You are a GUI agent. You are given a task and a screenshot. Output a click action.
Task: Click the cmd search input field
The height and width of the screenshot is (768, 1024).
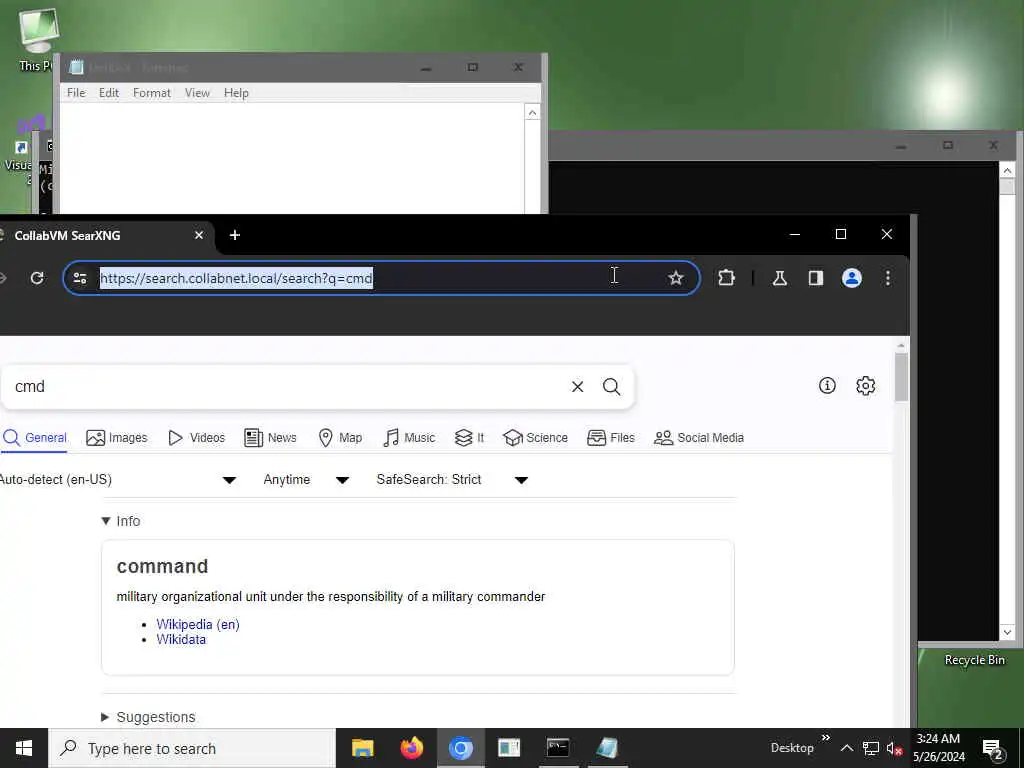click(284, 387)
